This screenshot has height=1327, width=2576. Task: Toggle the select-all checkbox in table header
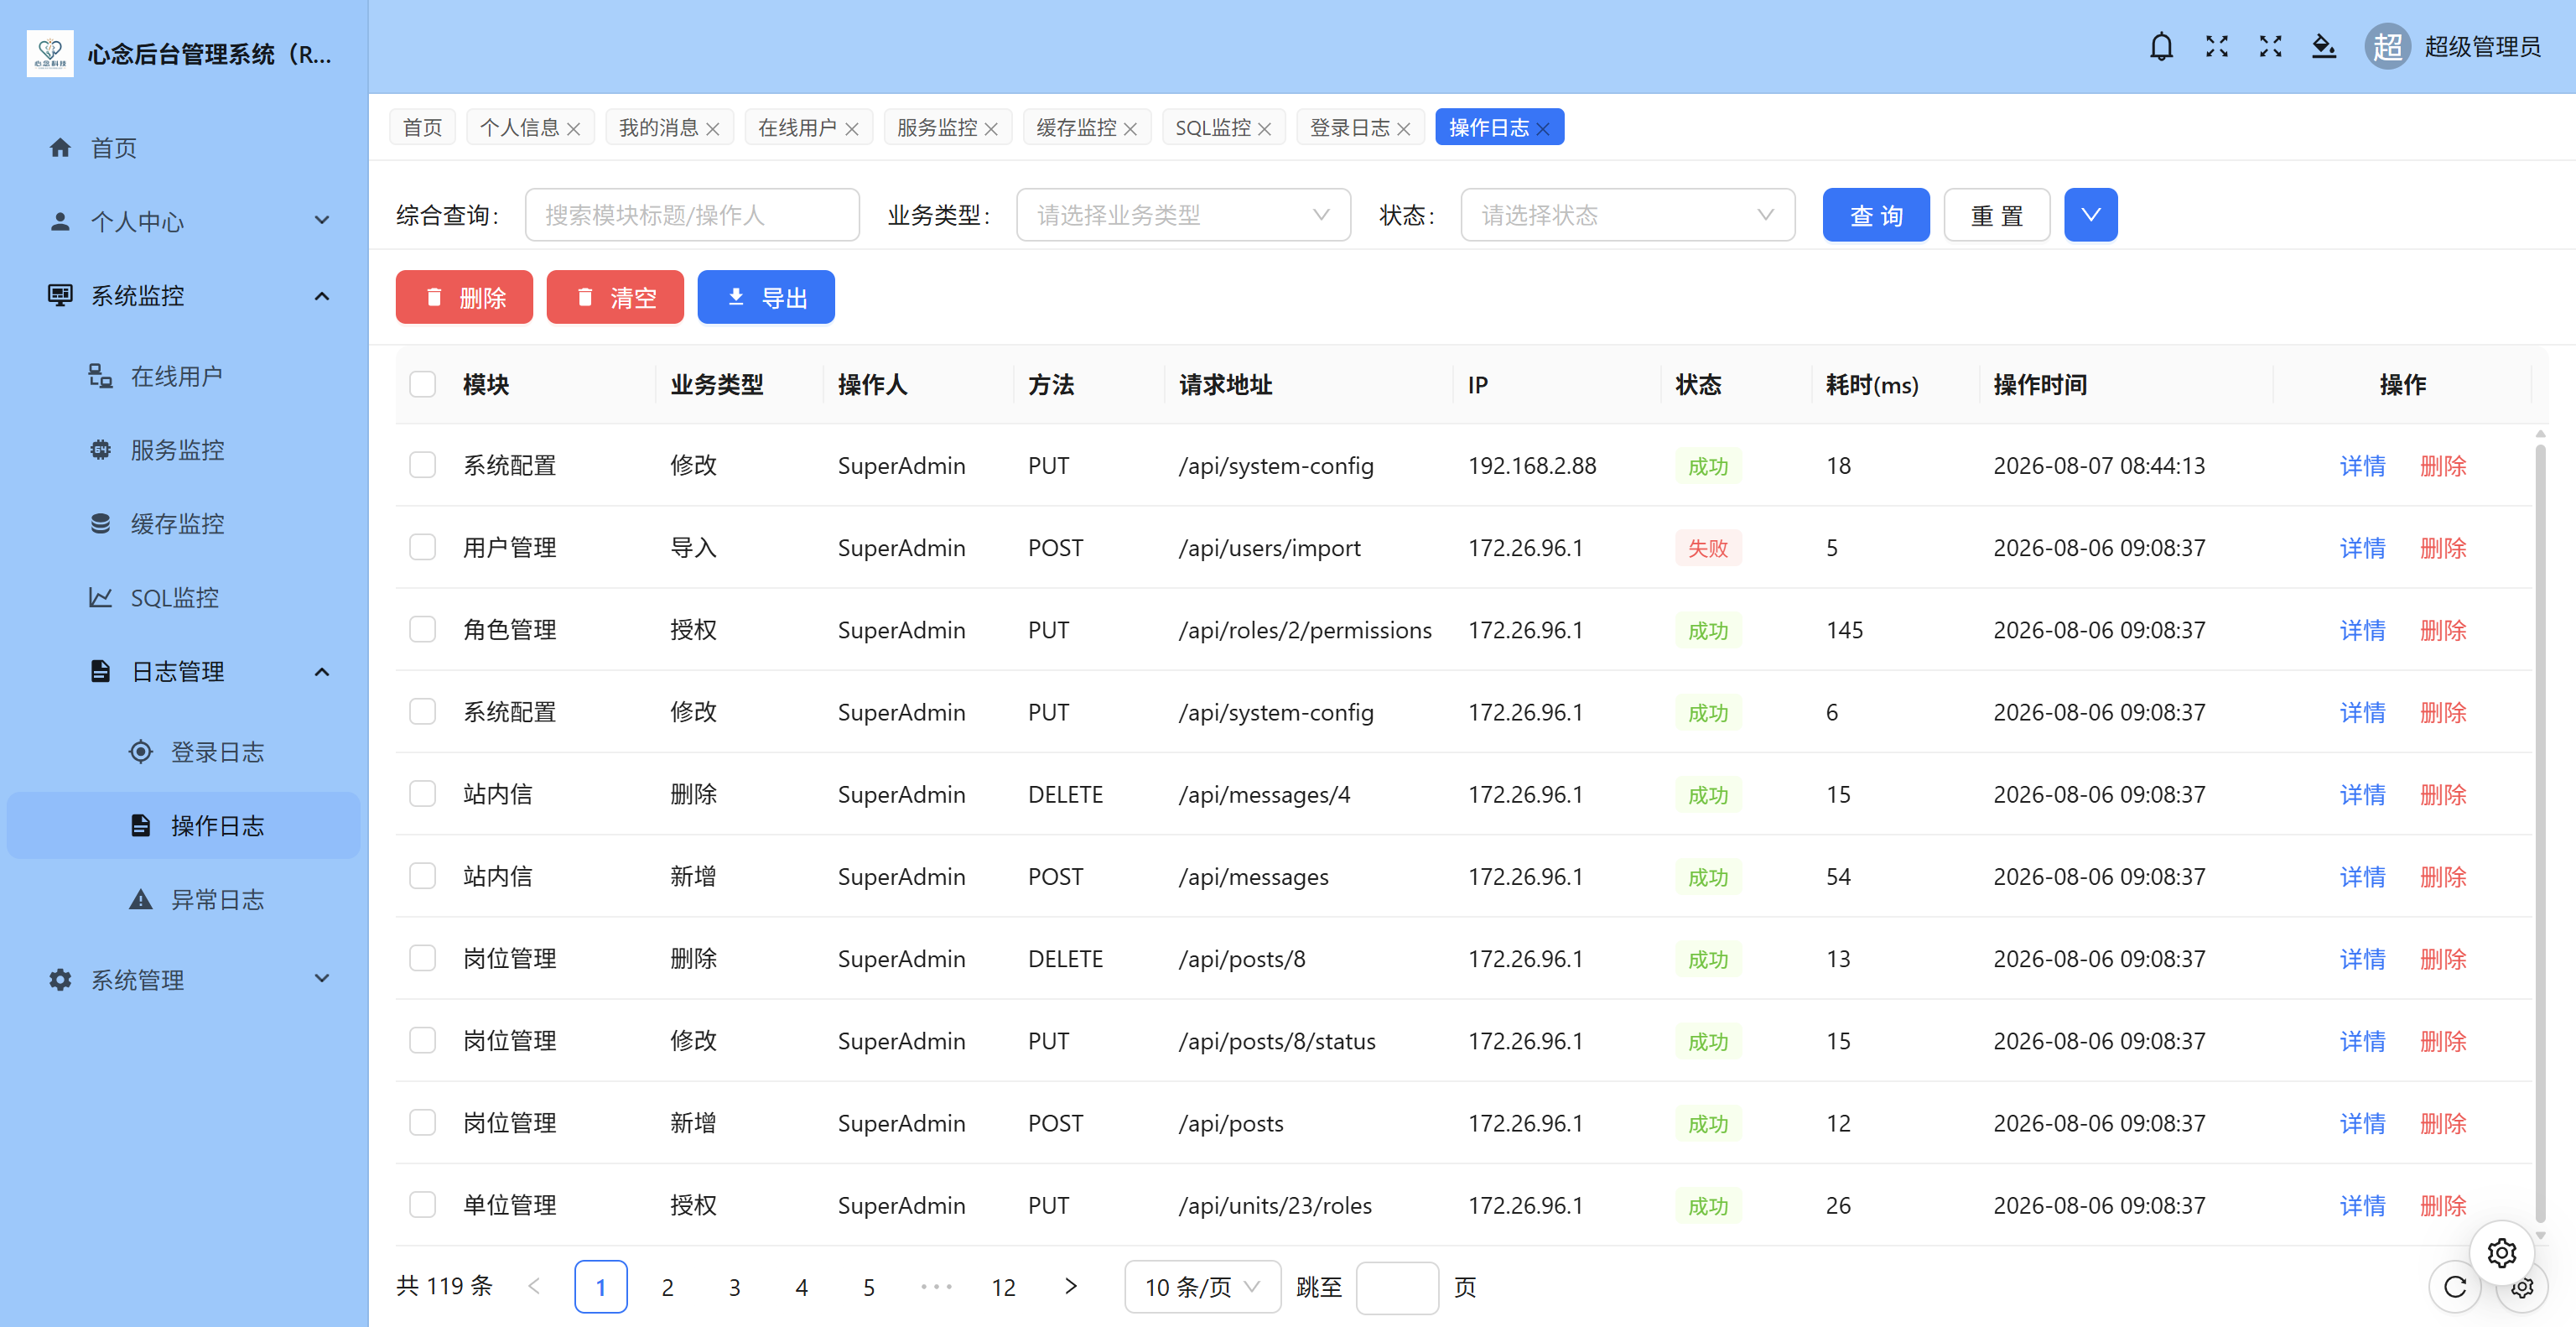click(x=422, y=385)
